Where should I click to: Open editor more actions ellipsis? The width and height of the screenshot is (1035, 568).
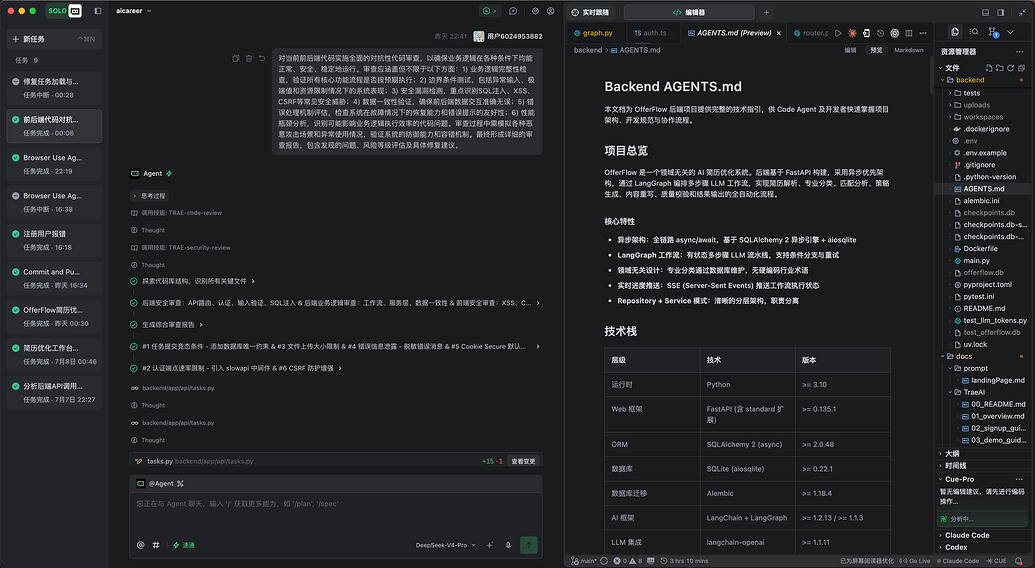coord(923,33)
